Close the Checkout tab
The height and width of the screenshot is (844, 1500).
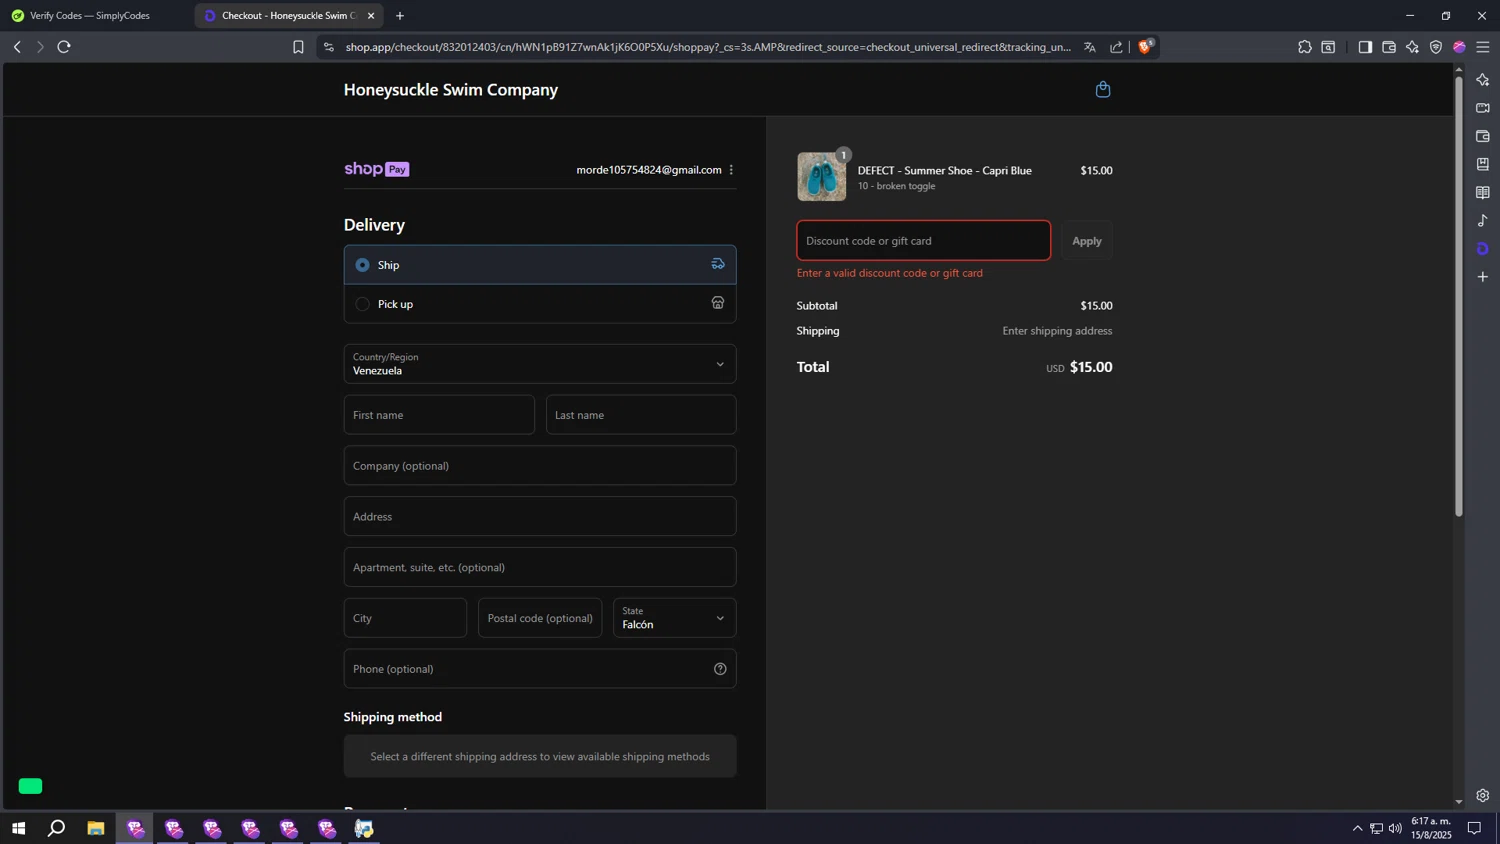tap(371, 16)
